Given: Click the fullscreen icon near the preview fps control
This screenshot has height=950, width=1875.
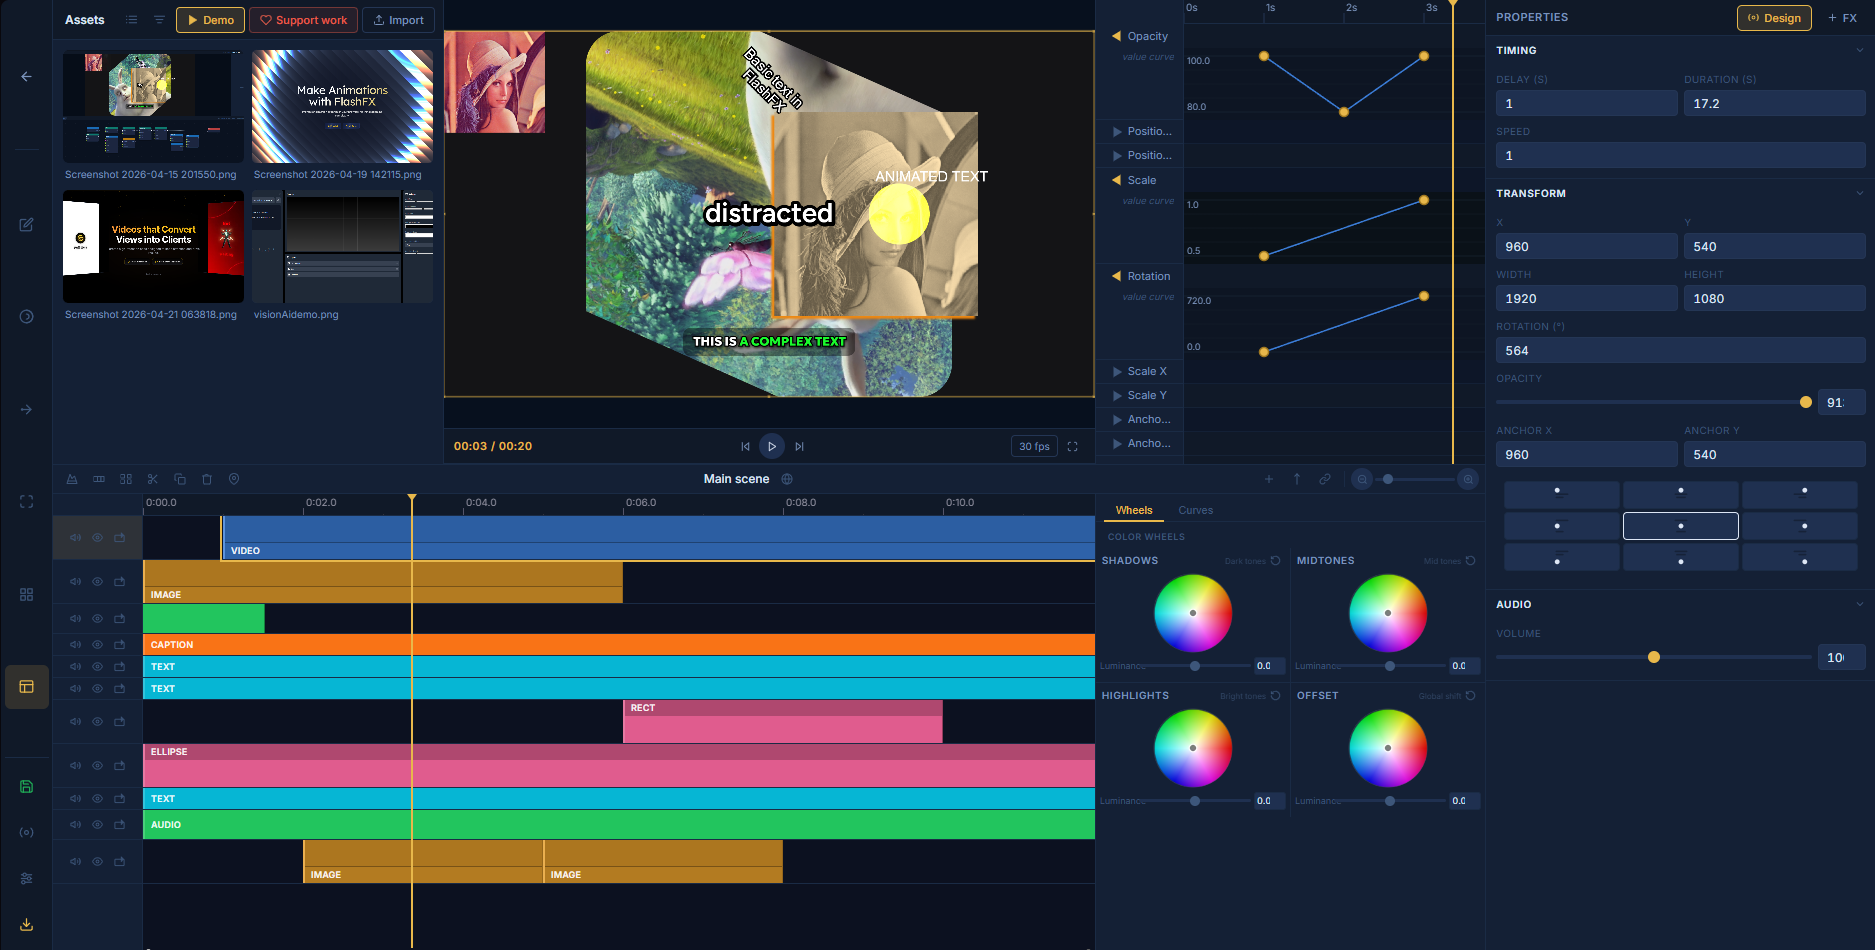Looking at the screenshot, I should tap(1072, 446).
